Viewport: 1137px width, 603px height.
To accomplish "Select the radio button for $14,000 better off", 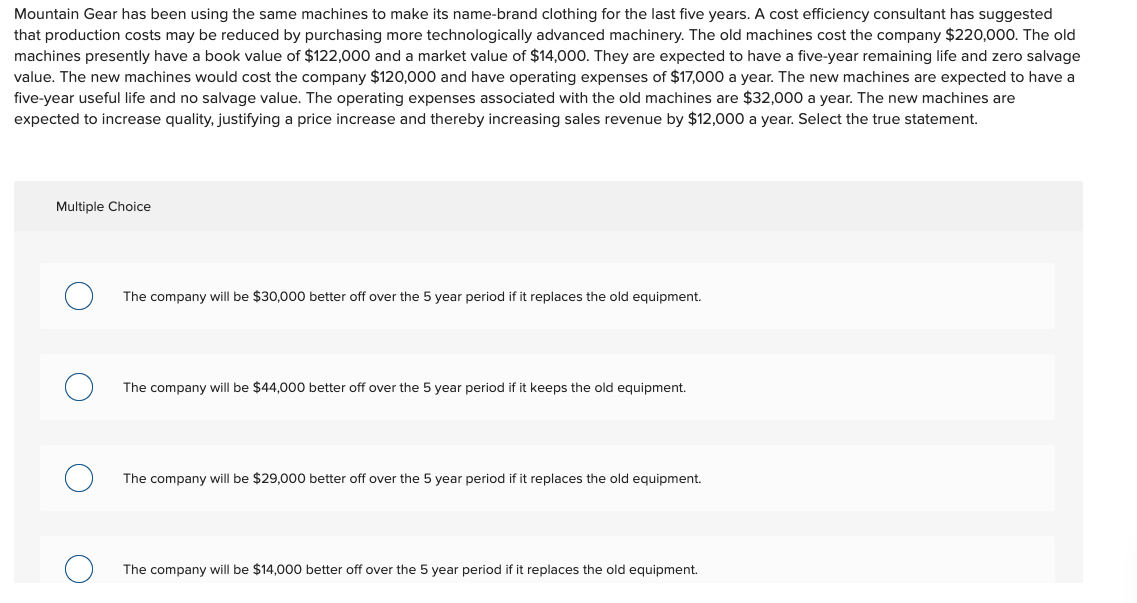I will click(78, 569).
